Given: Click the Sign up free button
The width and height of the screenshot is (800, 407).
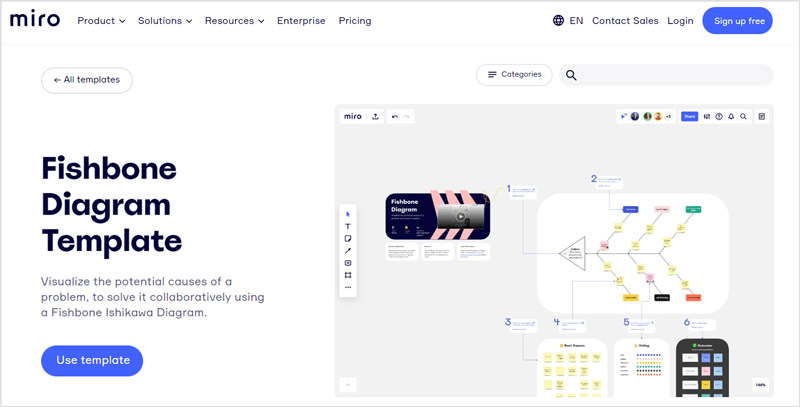Looking at the screenshot, I should (x=737, y=21).
